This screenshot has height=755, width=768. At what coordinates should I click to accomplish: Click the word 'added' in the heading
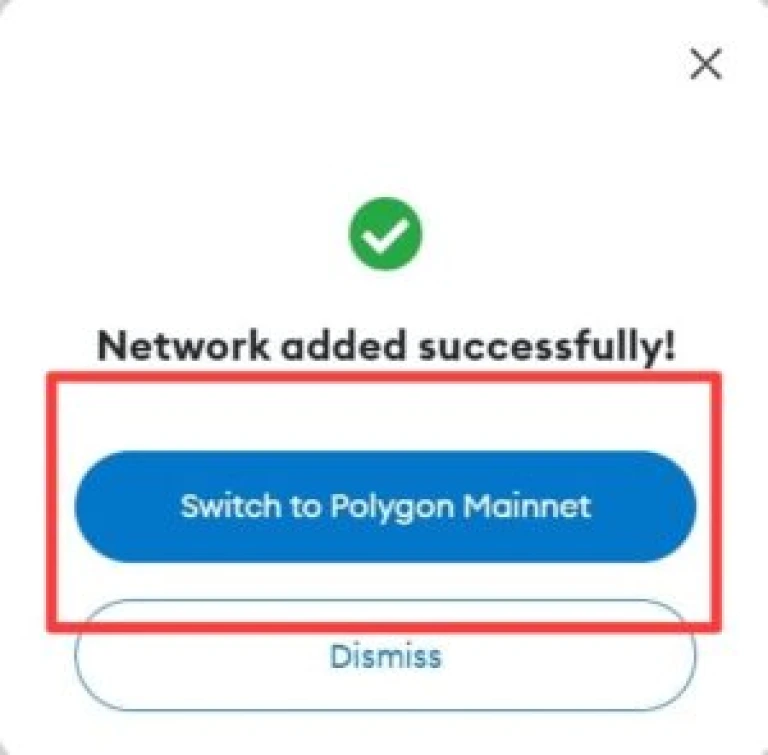(343, 345)
